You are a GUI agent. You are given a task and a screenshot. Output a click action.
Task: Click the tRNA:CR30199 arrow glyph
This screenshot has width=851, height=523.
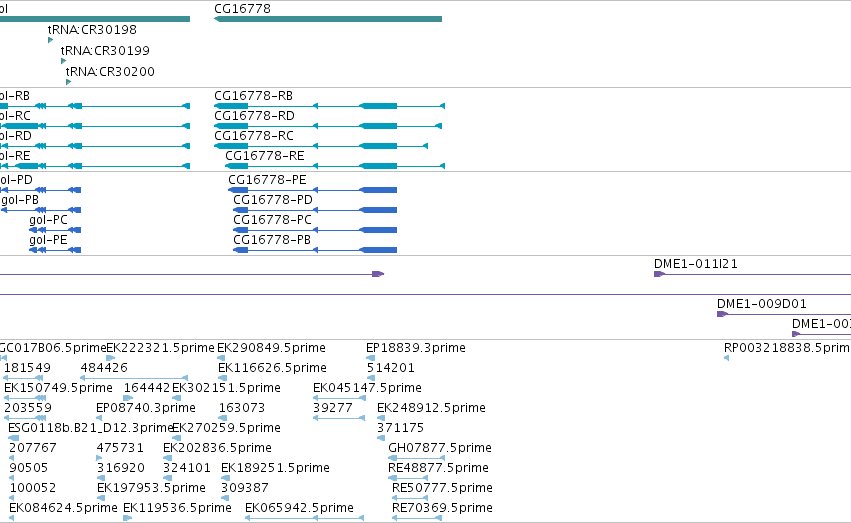(x=63, y=61)
